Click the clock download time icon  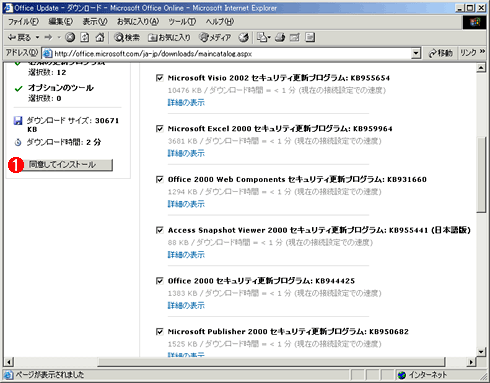[x=18, y=142]
